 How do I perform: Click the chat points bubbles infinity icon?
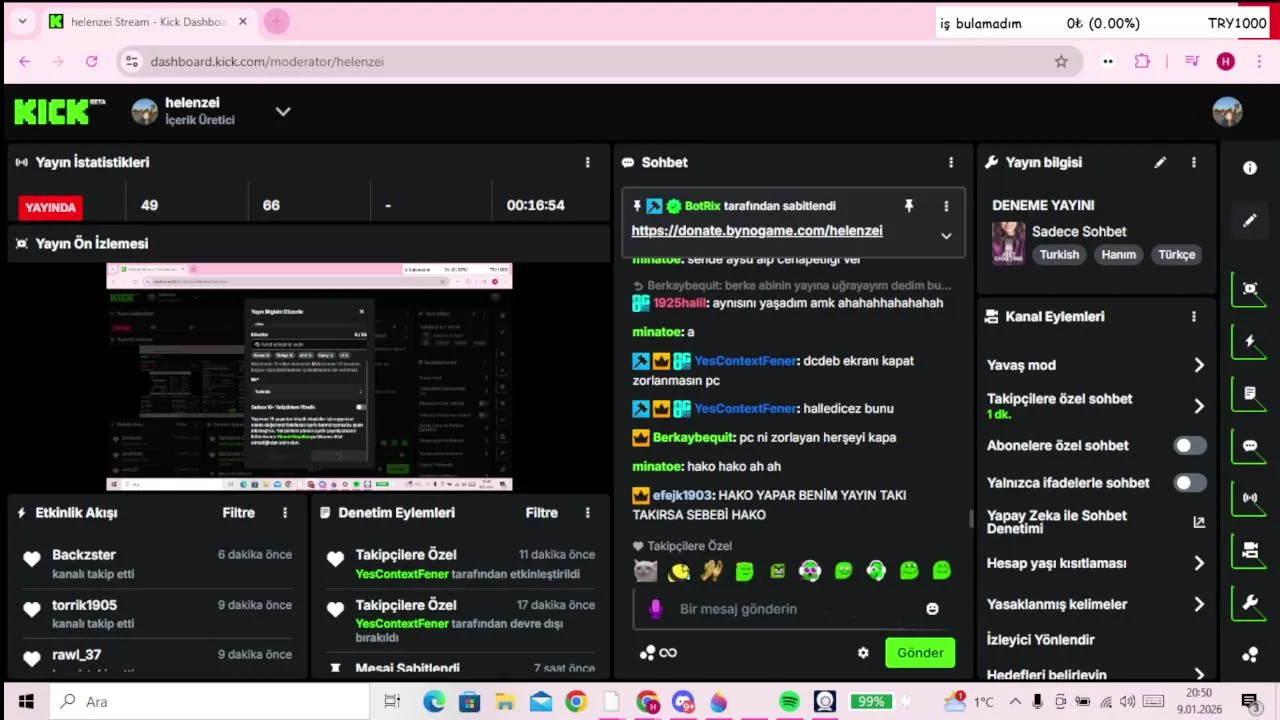(659, 653)
